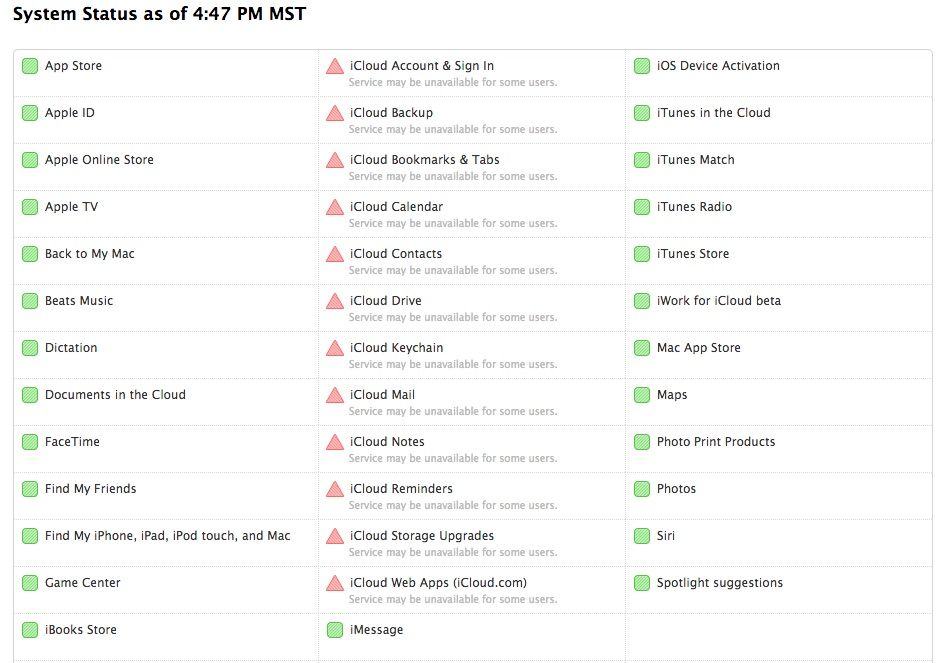Click the green status icon beside iMessage
The image size is (941, 663).
(335, 630)
